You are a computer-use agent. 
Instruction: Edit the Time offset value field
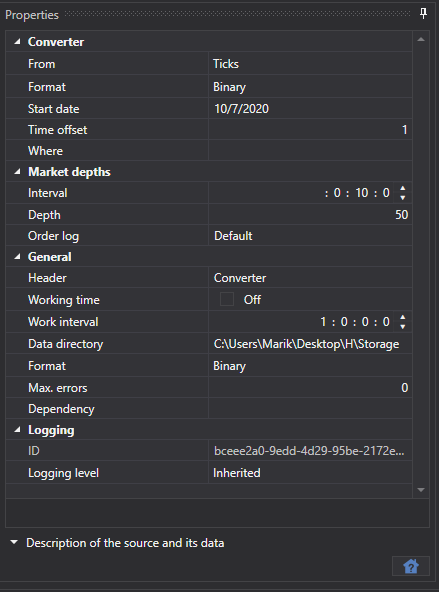click(310, 130)
